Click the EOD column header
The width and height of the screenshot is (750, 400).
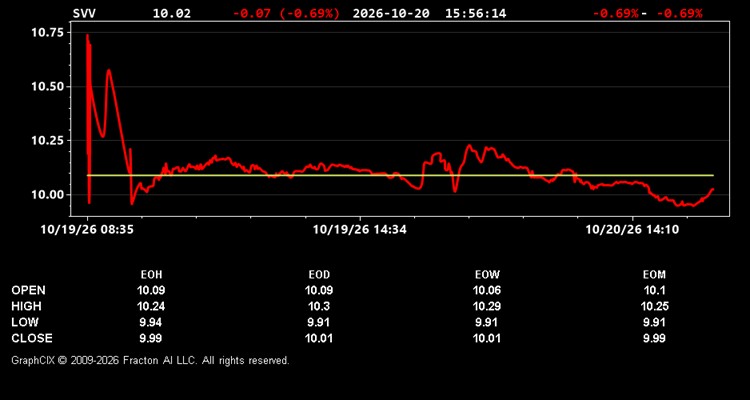(319, 275)
